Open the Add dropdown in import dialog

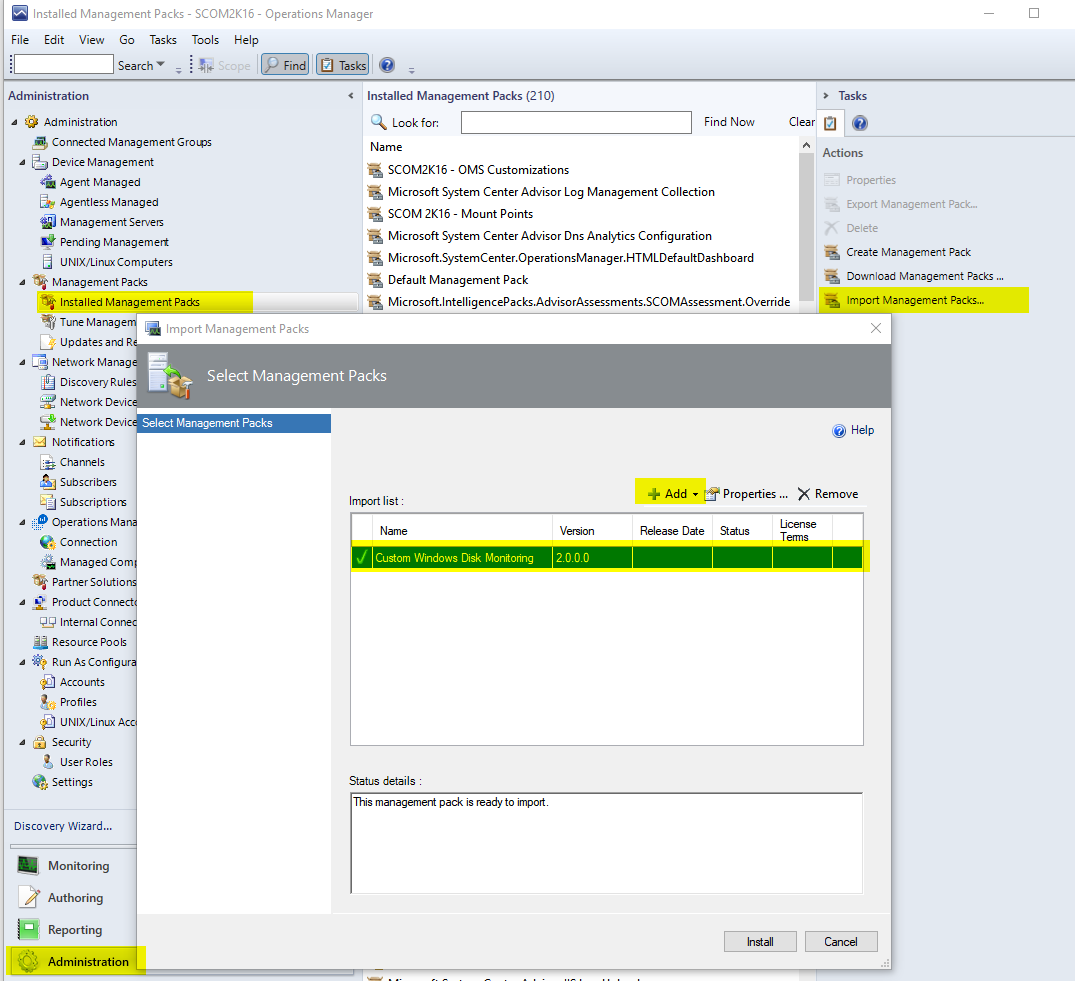coord(673,494)
